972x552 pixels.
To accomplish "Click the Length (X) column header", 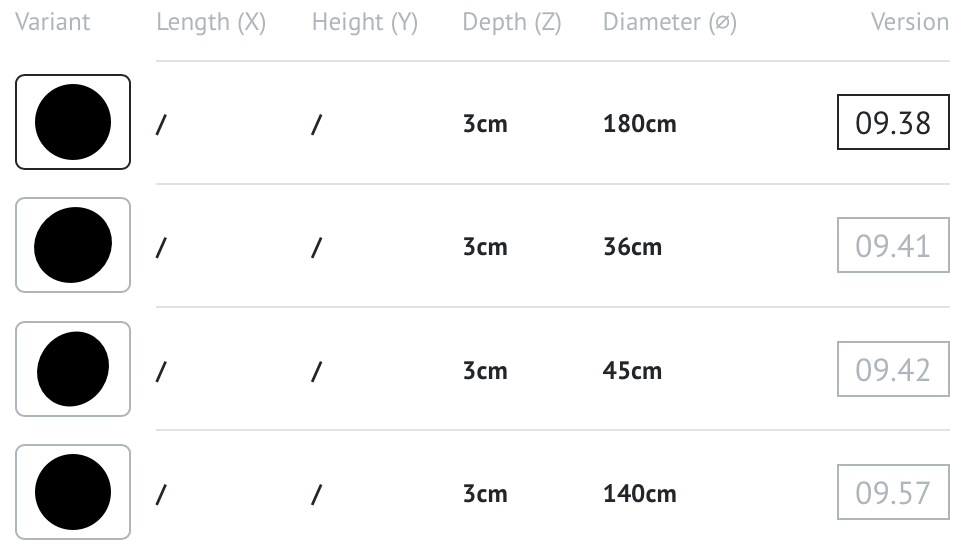I will (x=211, y=22).
